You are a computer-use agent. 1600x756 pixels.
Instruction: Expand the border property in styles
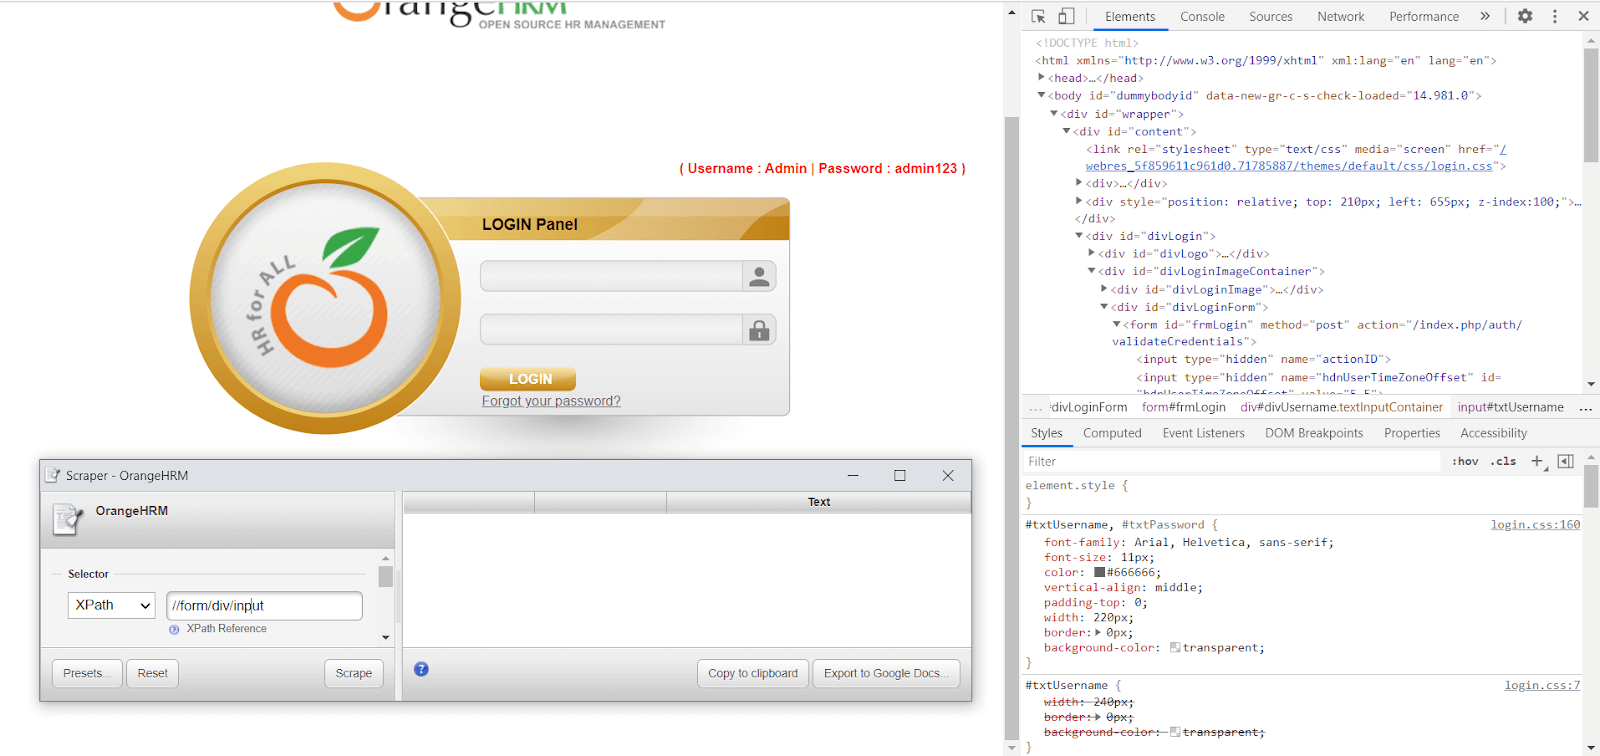click(x=1098, y=632)
